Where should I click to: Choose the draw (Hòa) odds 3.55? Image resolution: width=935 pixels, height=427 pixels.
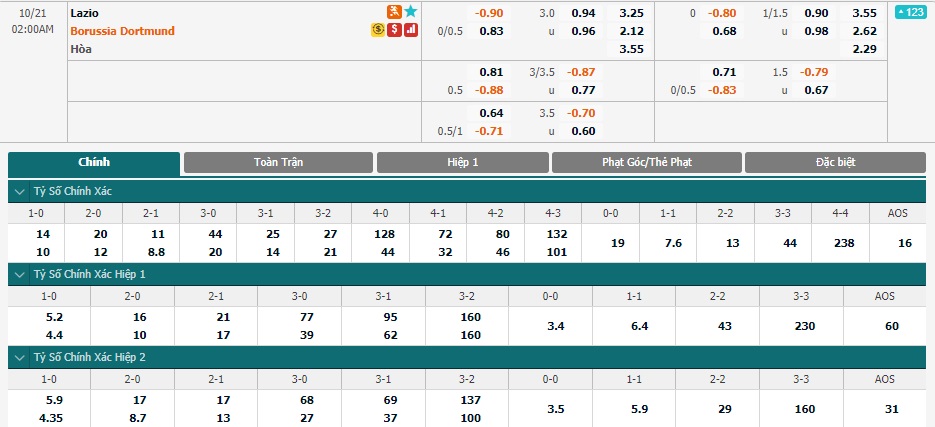coord(631,49)
